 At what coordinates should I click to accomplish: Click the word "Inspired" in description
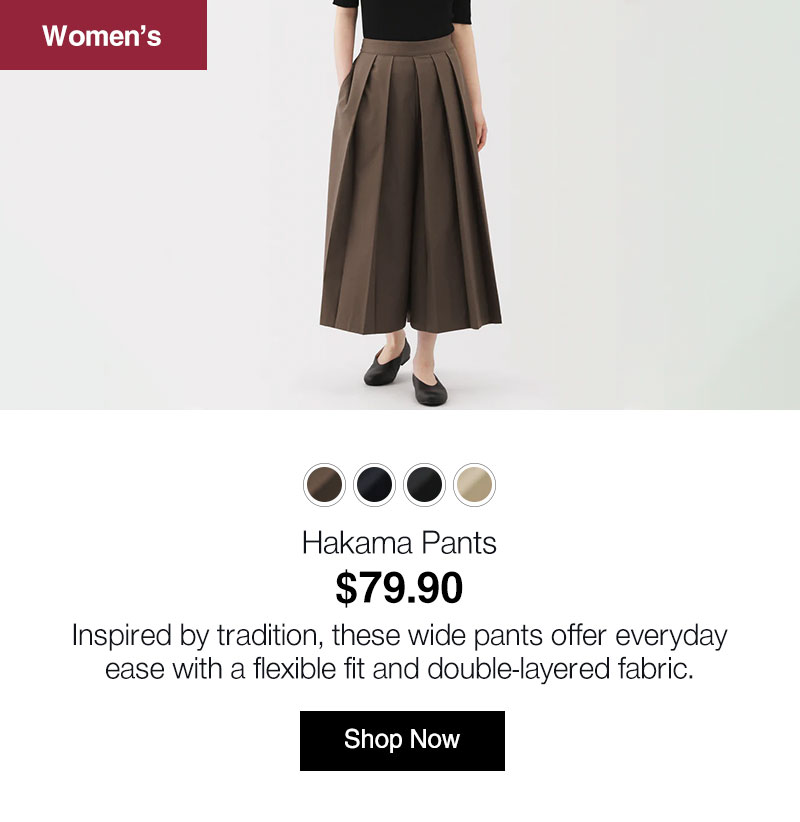[122, 636]
